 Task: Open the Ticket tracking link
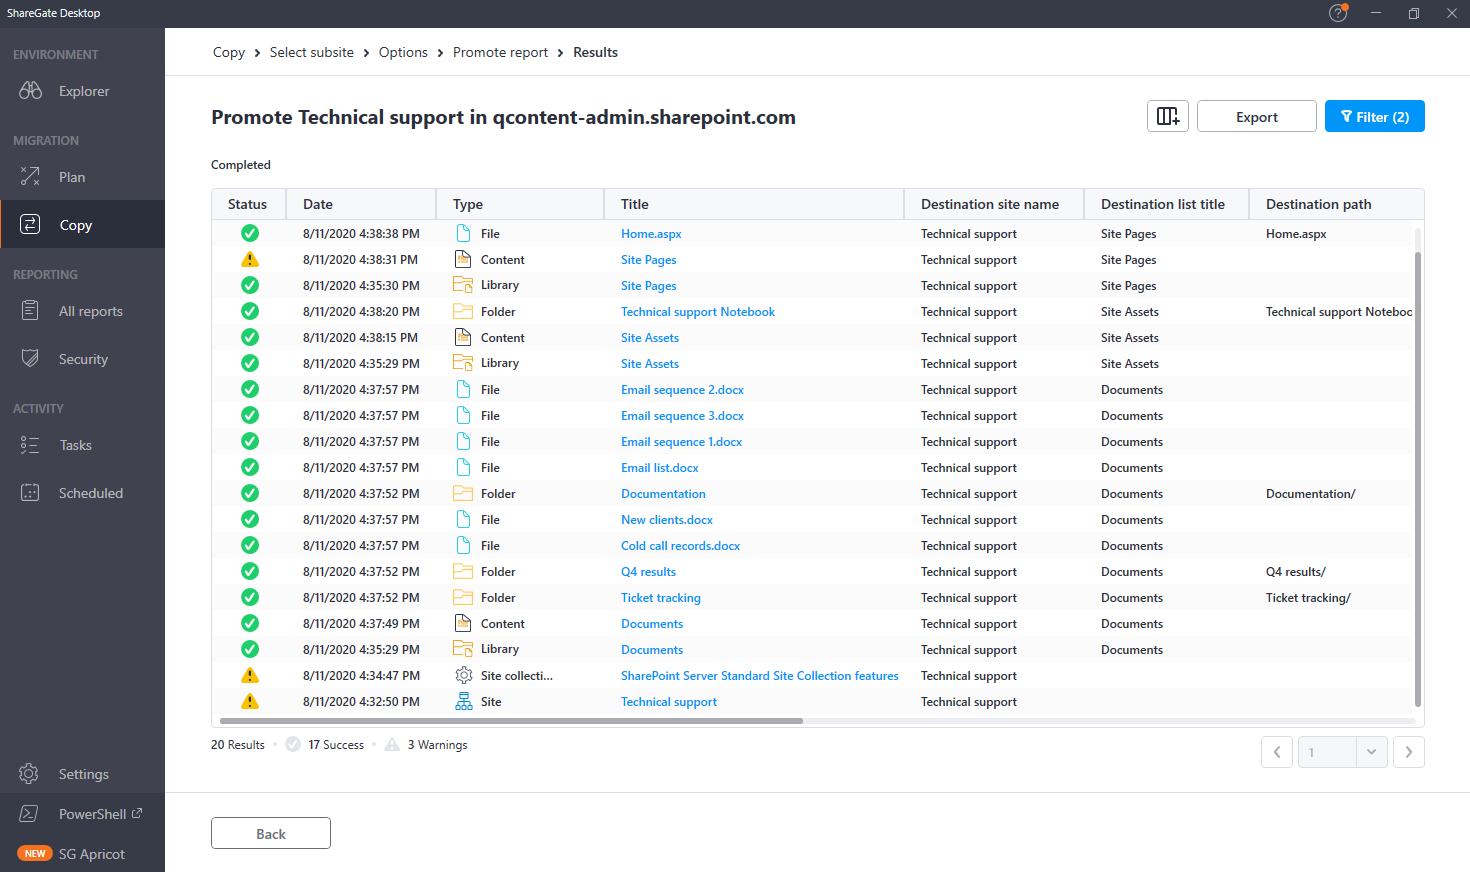tap(661, 597)
